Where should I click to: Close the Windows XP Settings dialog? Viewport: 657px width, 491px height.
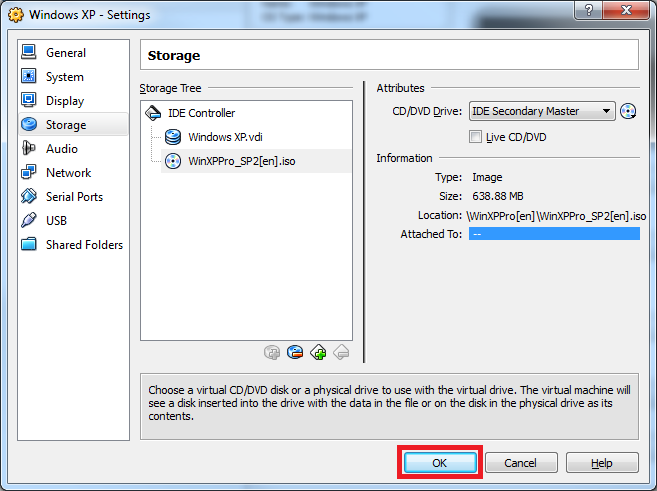click(626, 10)
